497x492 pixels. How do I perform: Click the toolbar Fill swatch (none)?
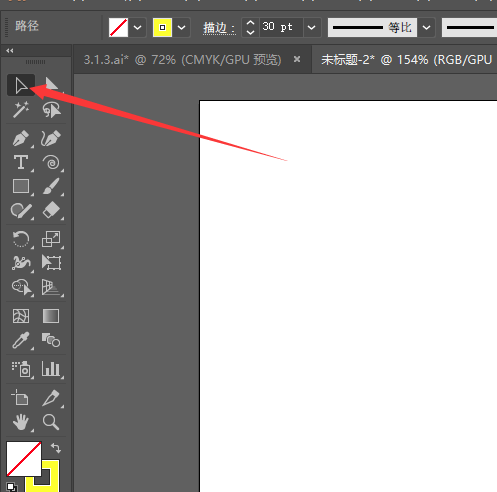coord(24,459)
